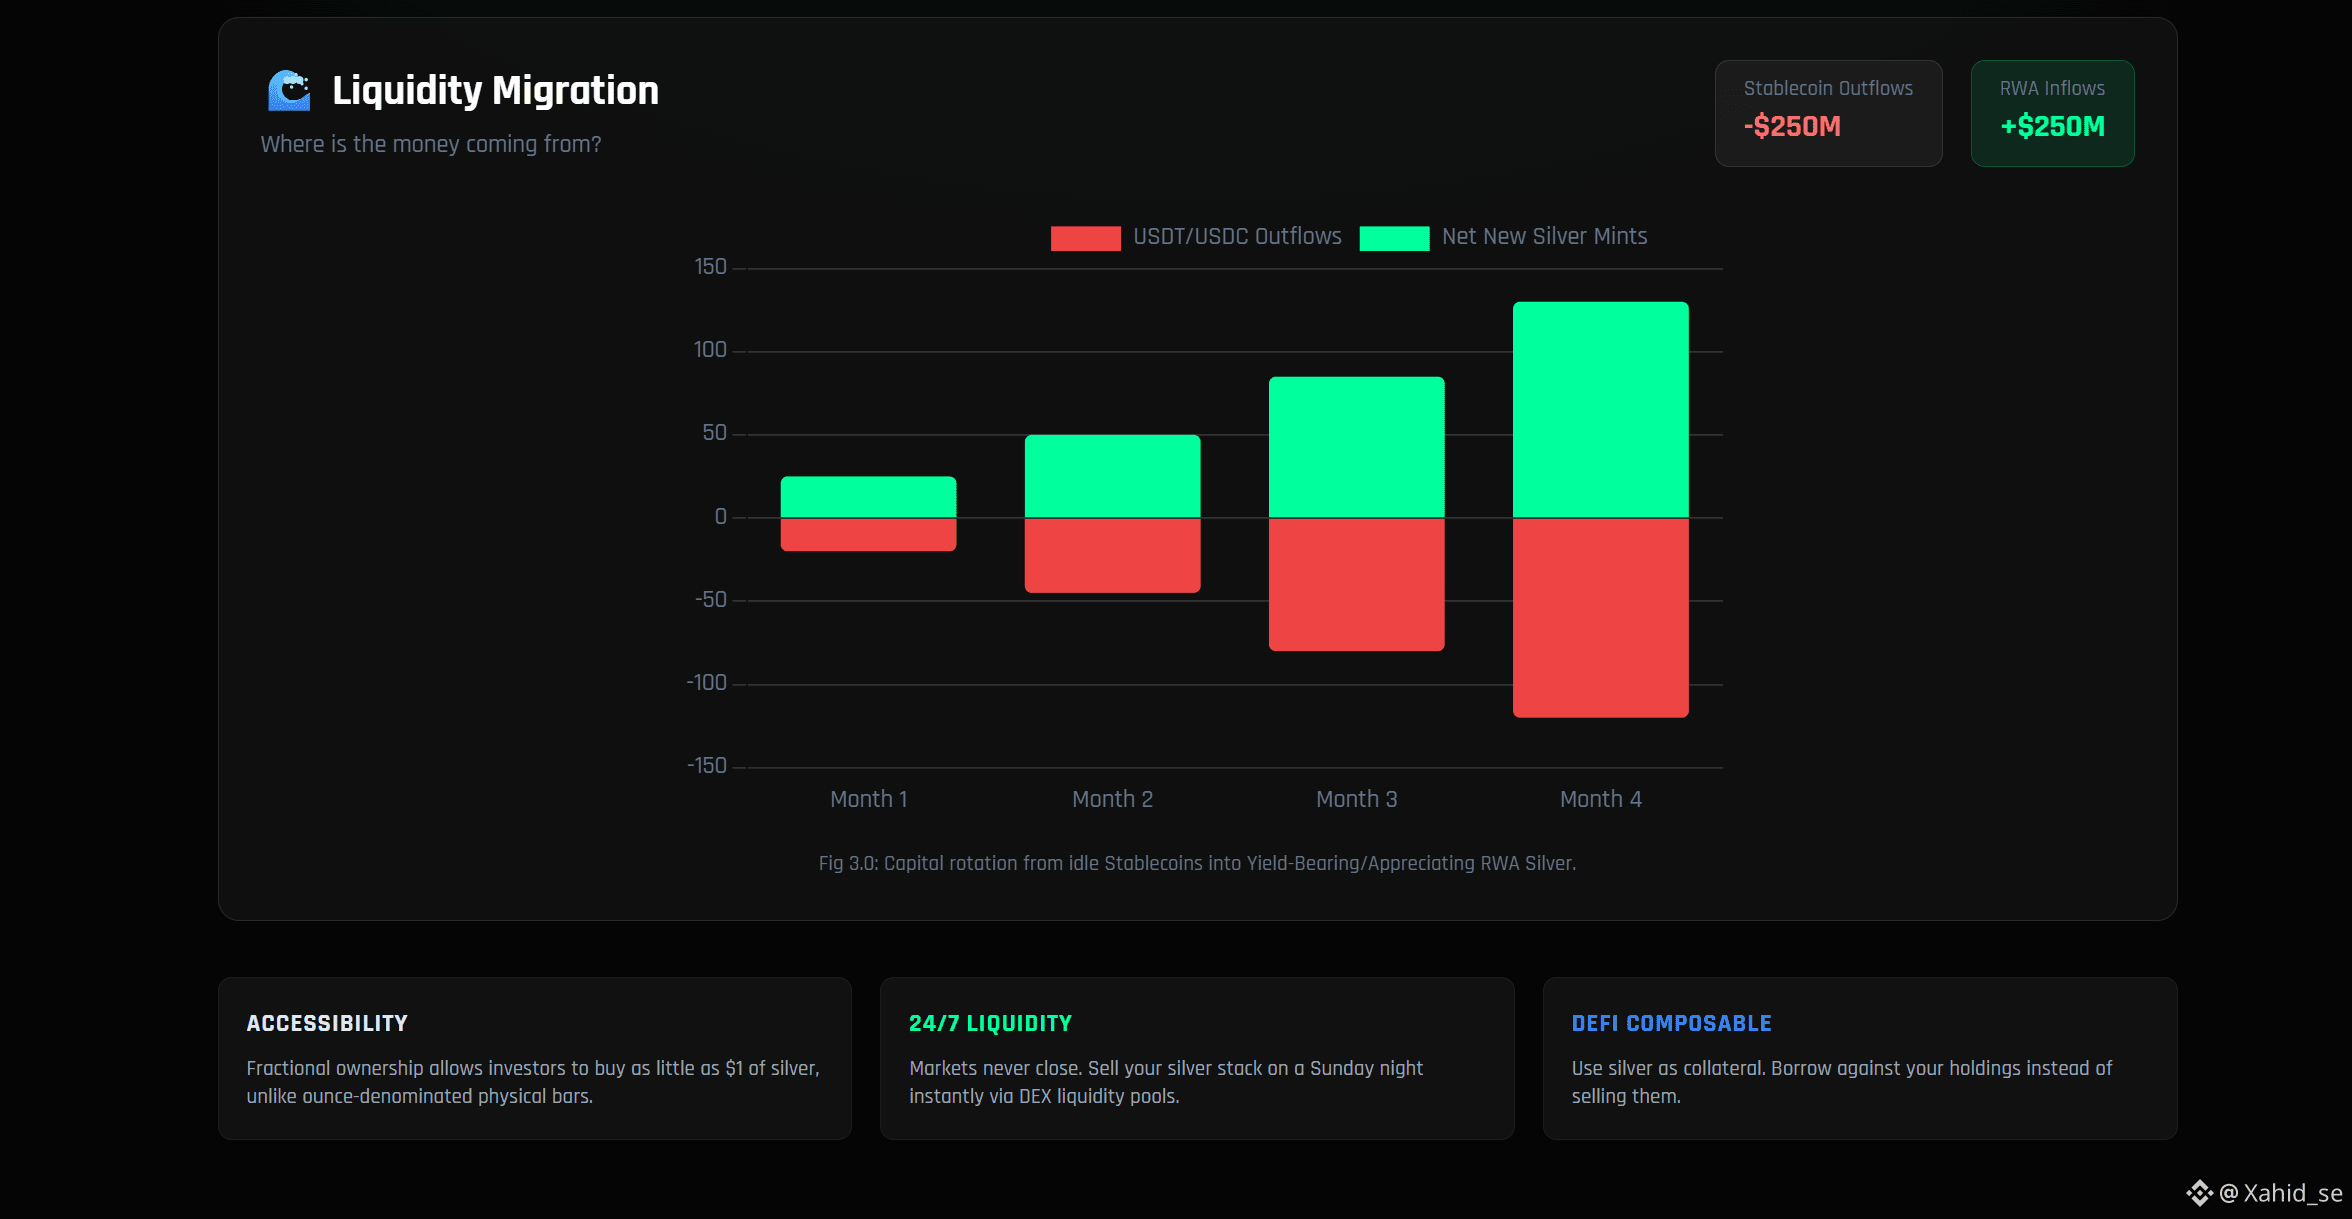This screenshot has height=1219, width=2352.
Task: Open the Accessibility info card
Action: pos(534,1058)
